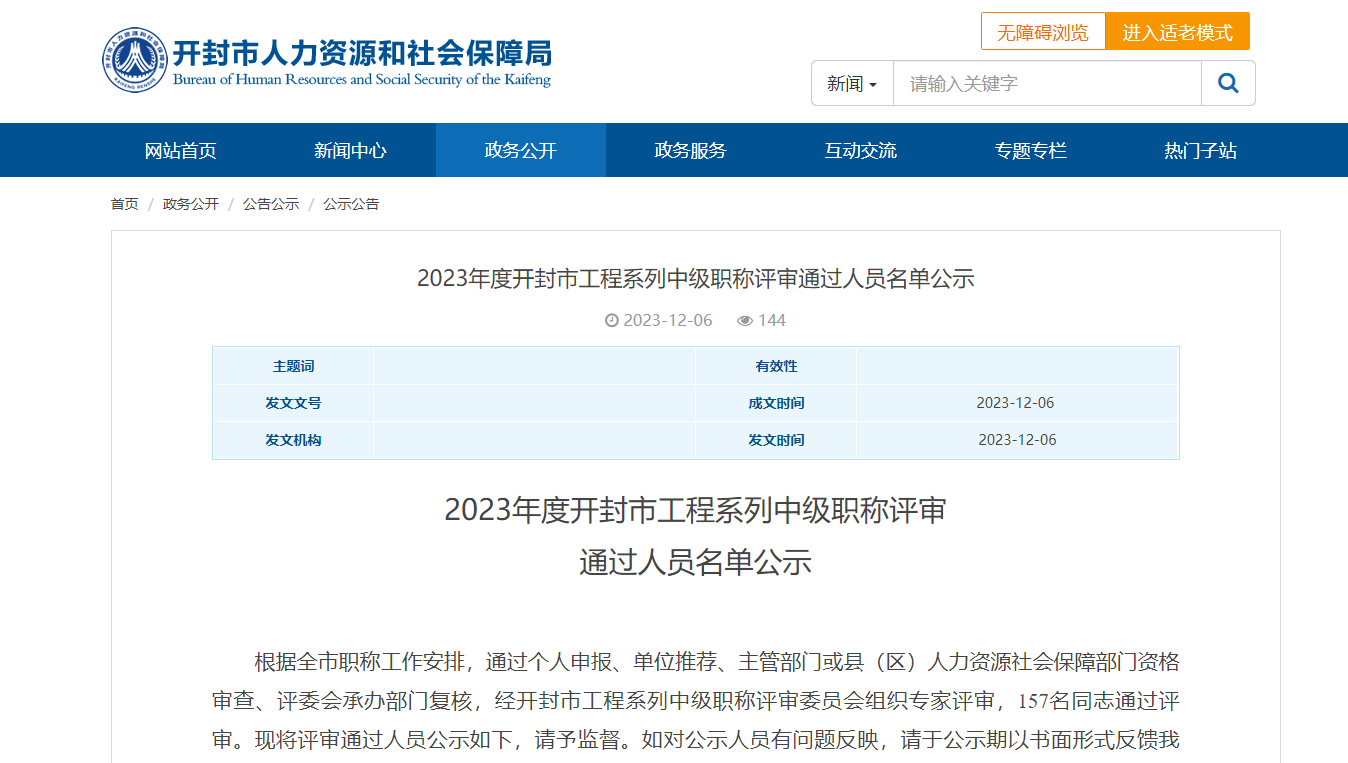Click the magnifier search icon button

[x=1228, y=83]
